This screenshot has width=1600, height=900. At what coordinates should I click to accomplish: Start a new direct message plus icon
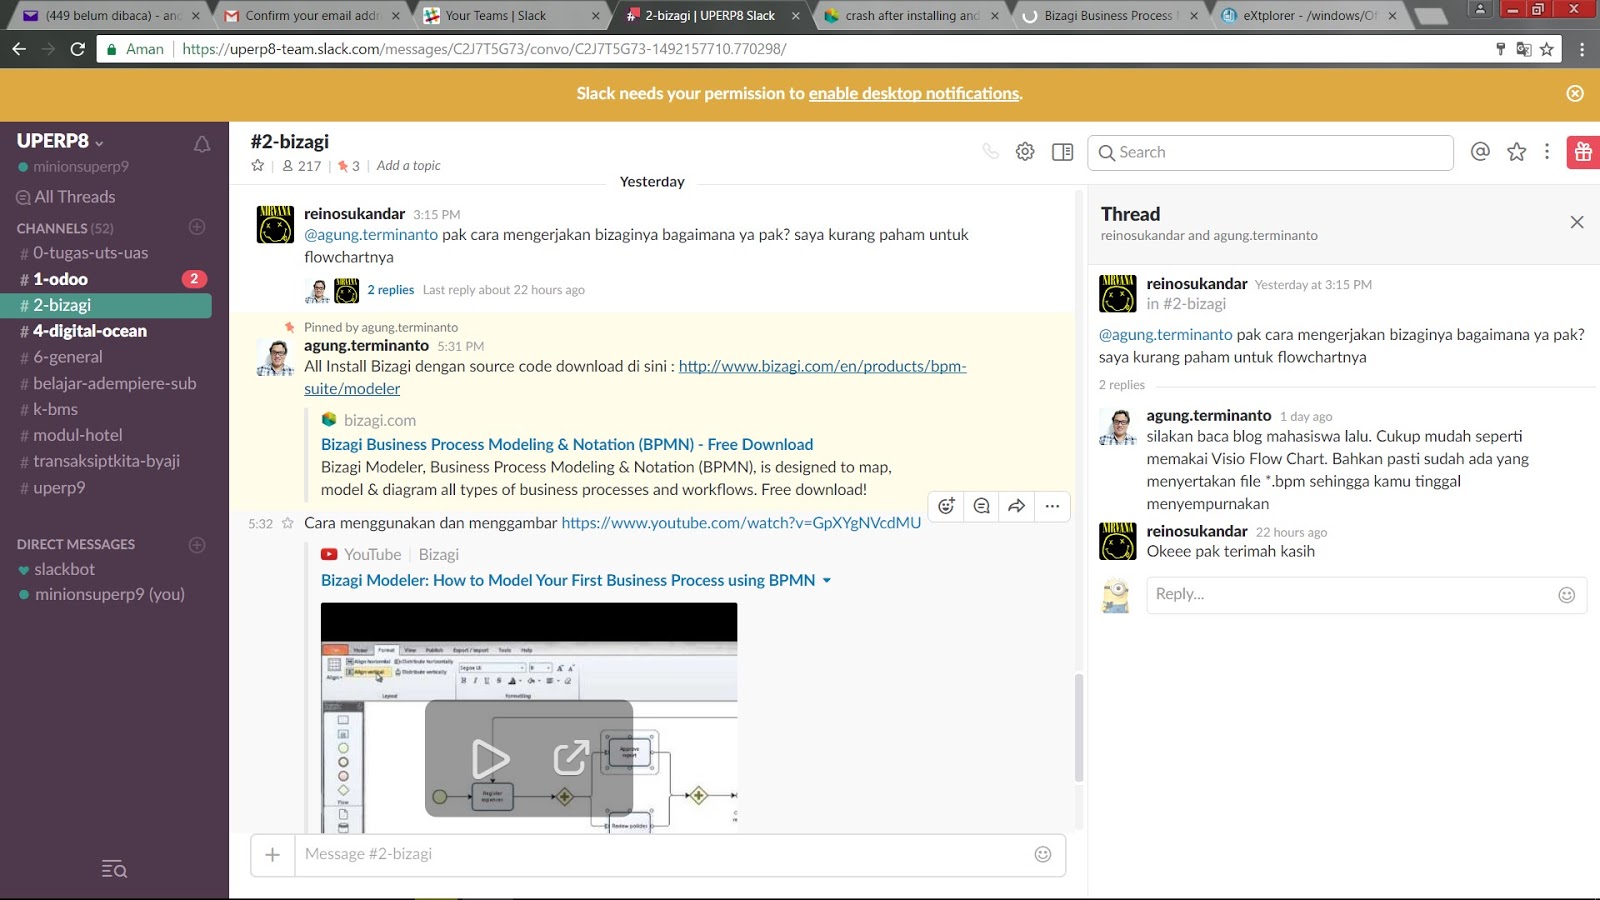197,544
